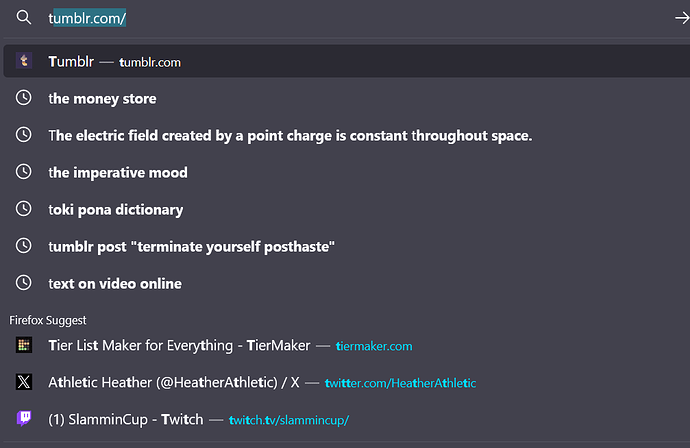Click the Twitch logo icon for SlamminCup
This screenshot has height=448, width=690.
pyautogui.click(x=24, y=418)
